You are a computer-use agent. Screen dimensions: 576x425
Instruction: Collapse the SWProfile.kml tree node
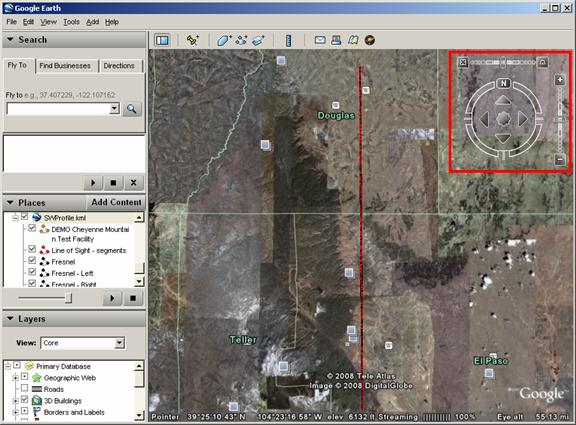pyautogui.click(x=15, y=218)
